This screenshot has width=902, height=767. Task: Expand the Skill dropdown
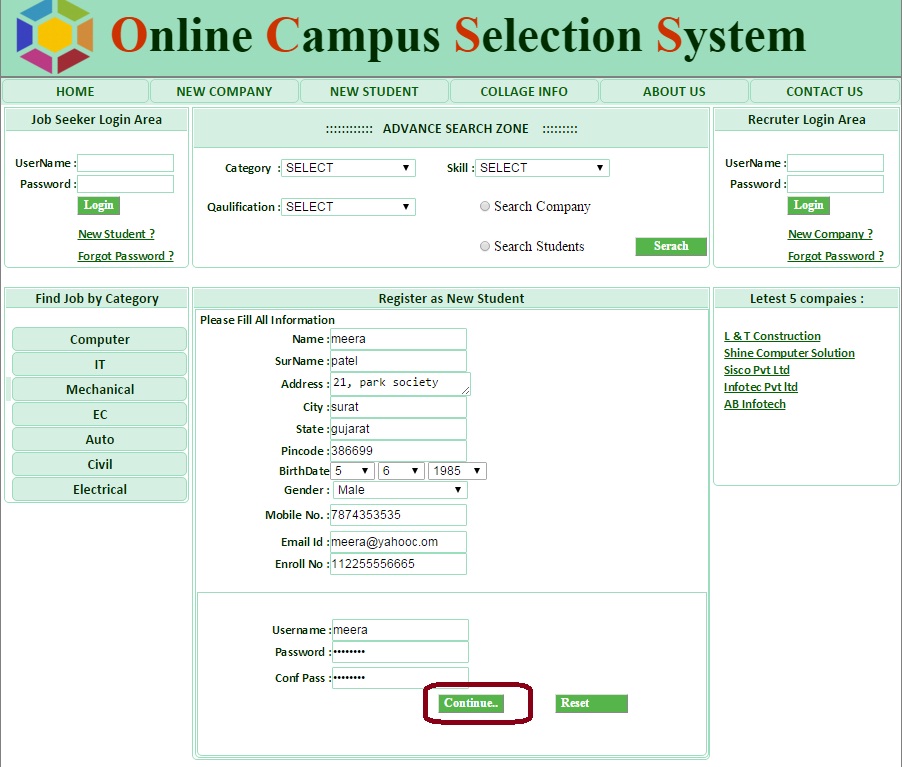click(542, 168)
